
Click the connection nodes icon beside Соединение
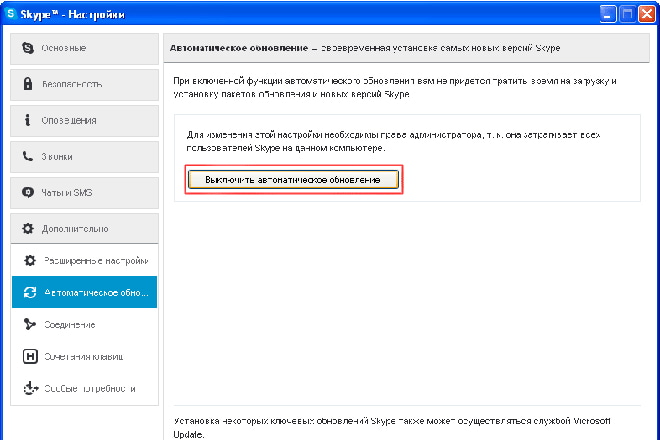pyautogui.click(x=29, y=324)
